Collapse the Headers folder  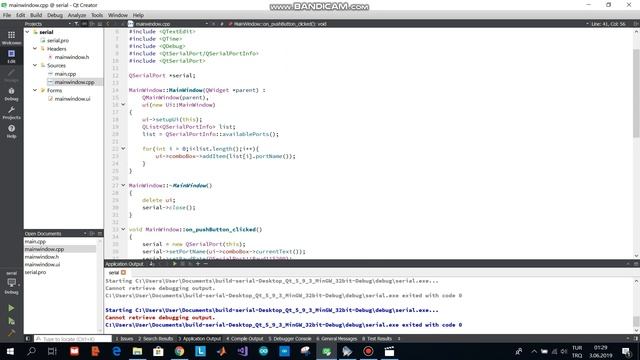[x=35, y=49]
